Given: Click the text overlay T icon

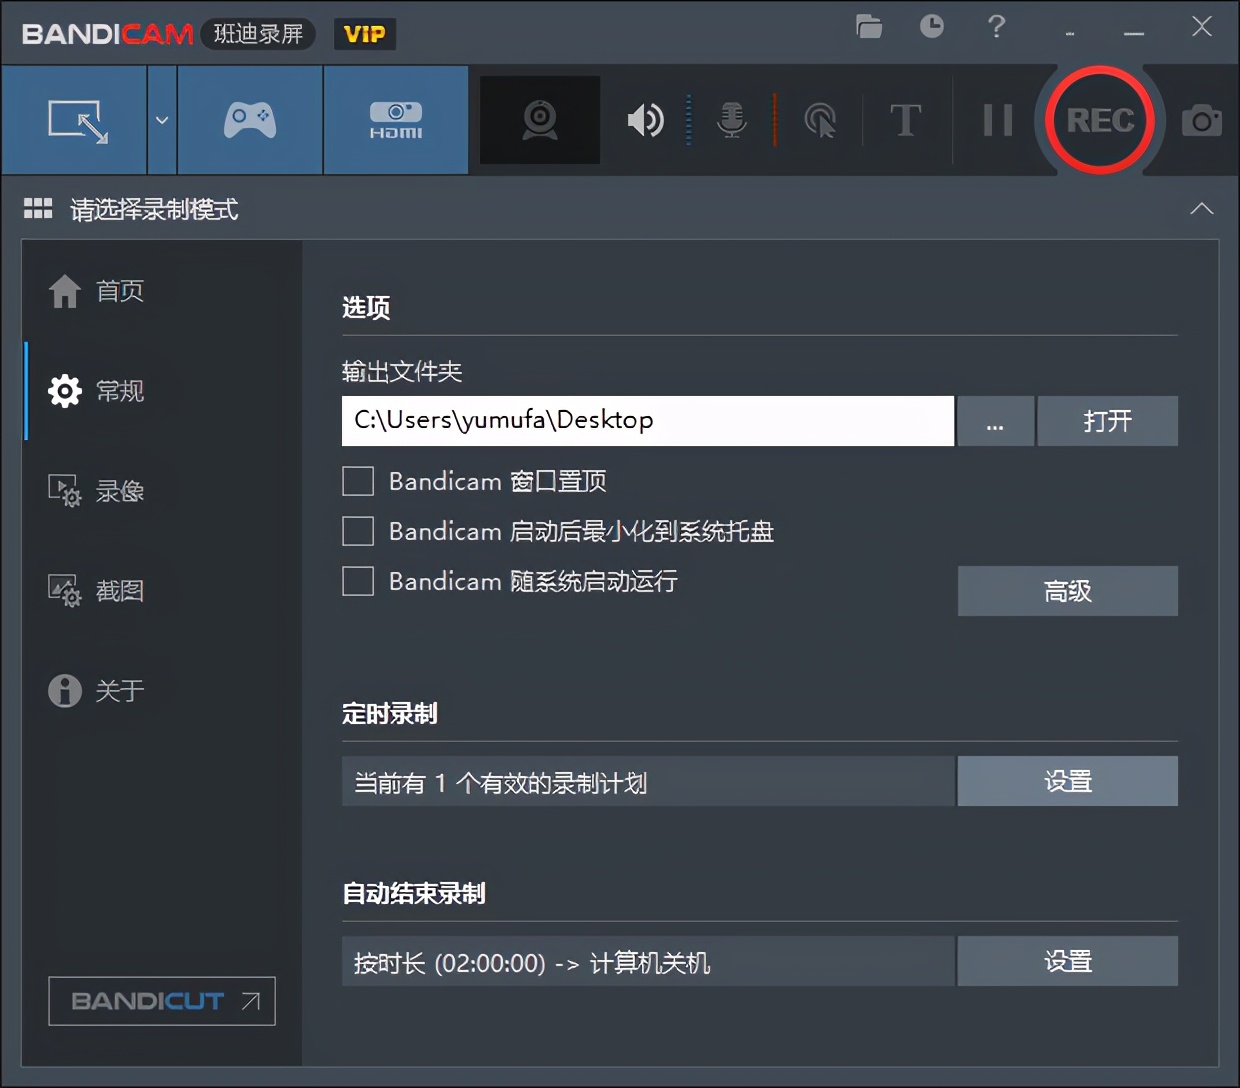Looking at the screenshot, I should click(x=904, y=120).
